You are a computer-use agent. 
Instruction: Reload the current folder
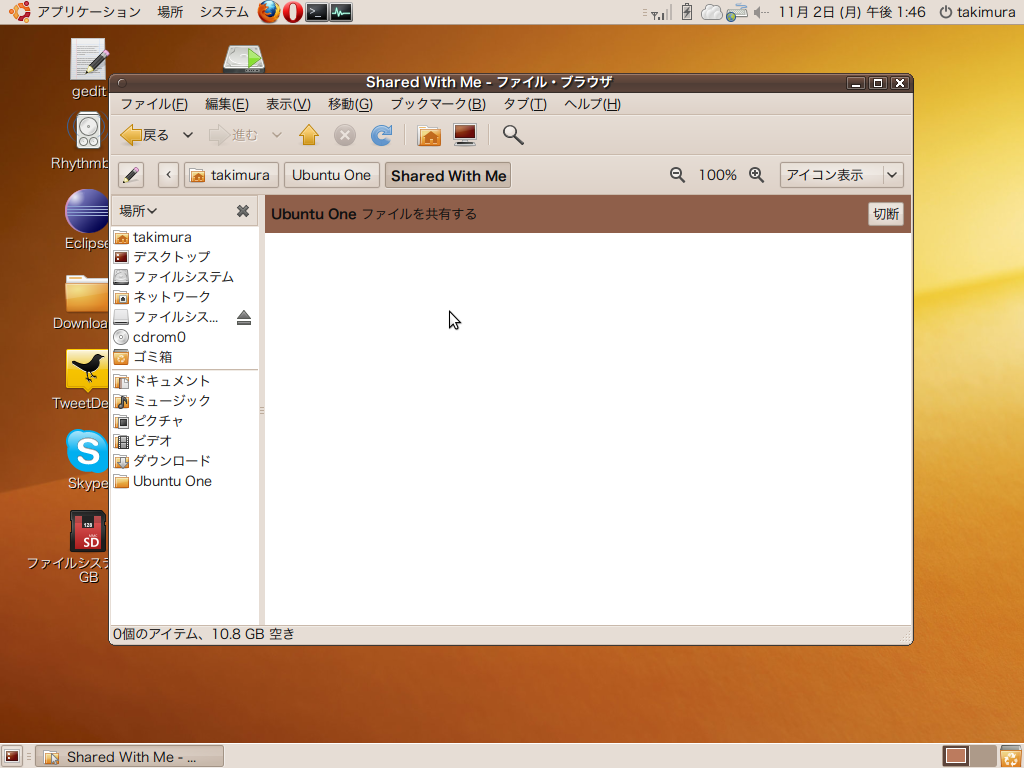click(381, 135)
